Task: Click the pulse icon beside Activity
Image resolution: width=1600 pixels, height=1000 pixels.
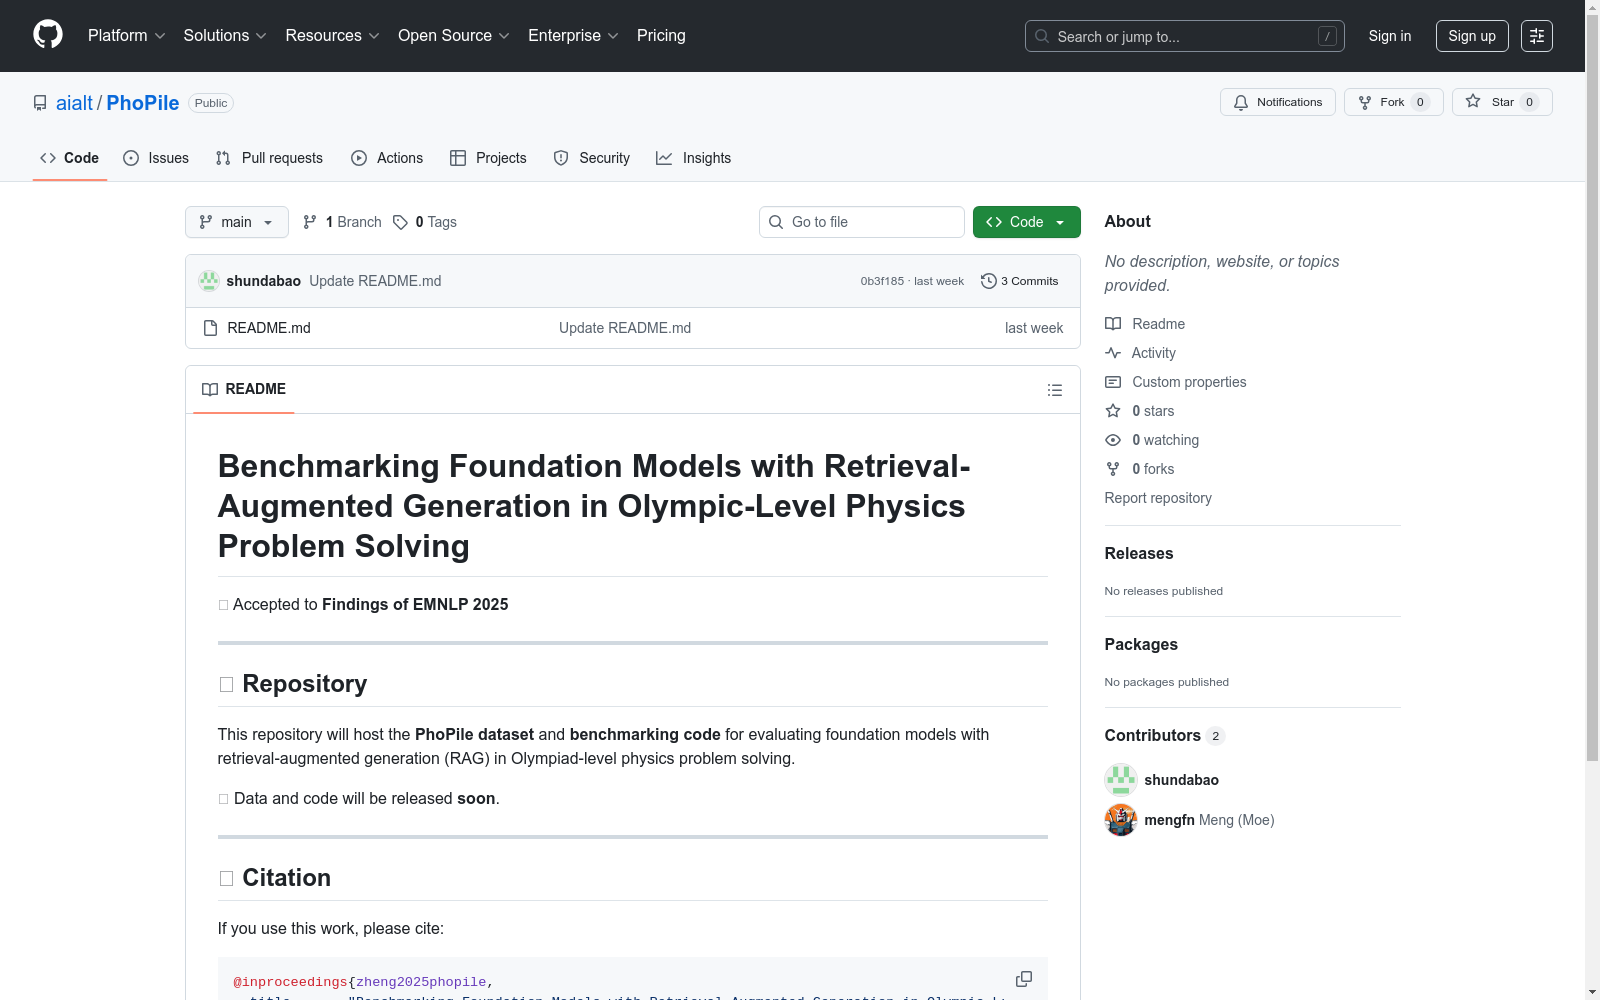Action: 1113,353
